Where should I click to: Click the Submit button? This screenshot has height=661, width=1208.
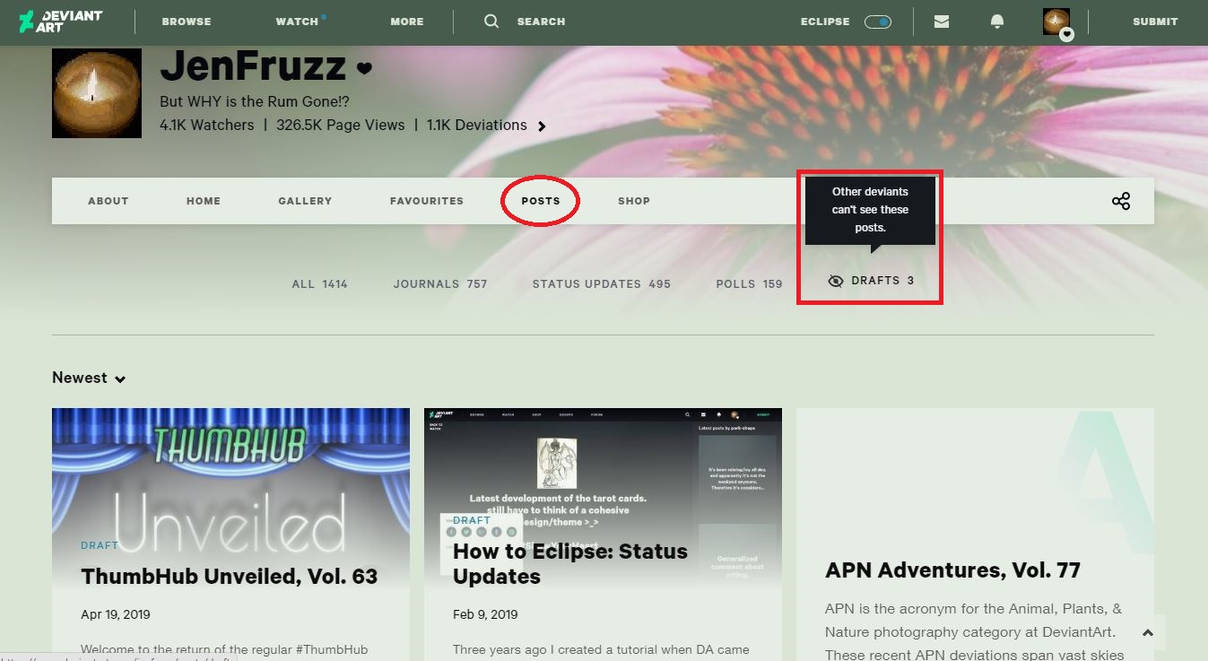coord(1155,21)
